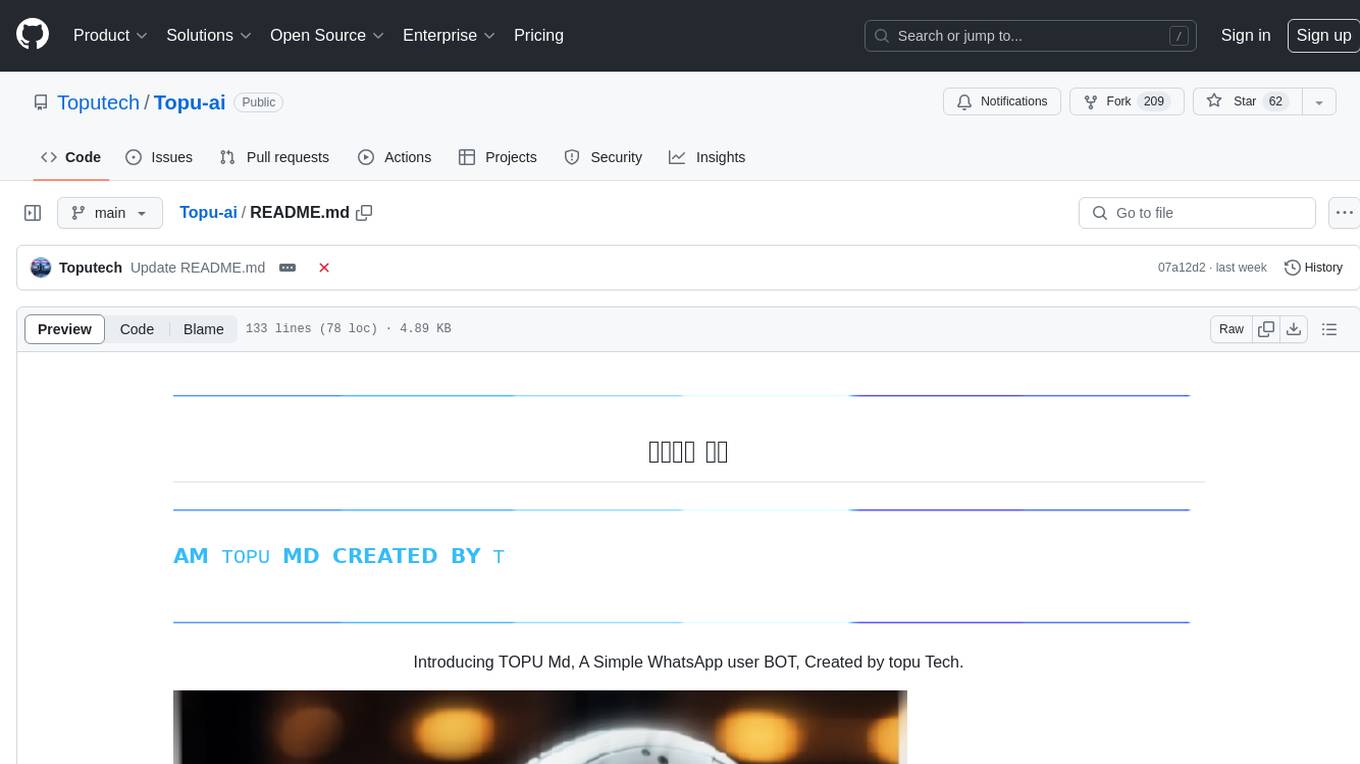Click the AM TOPU MD CREATED BY typing banner

point(340,556)
